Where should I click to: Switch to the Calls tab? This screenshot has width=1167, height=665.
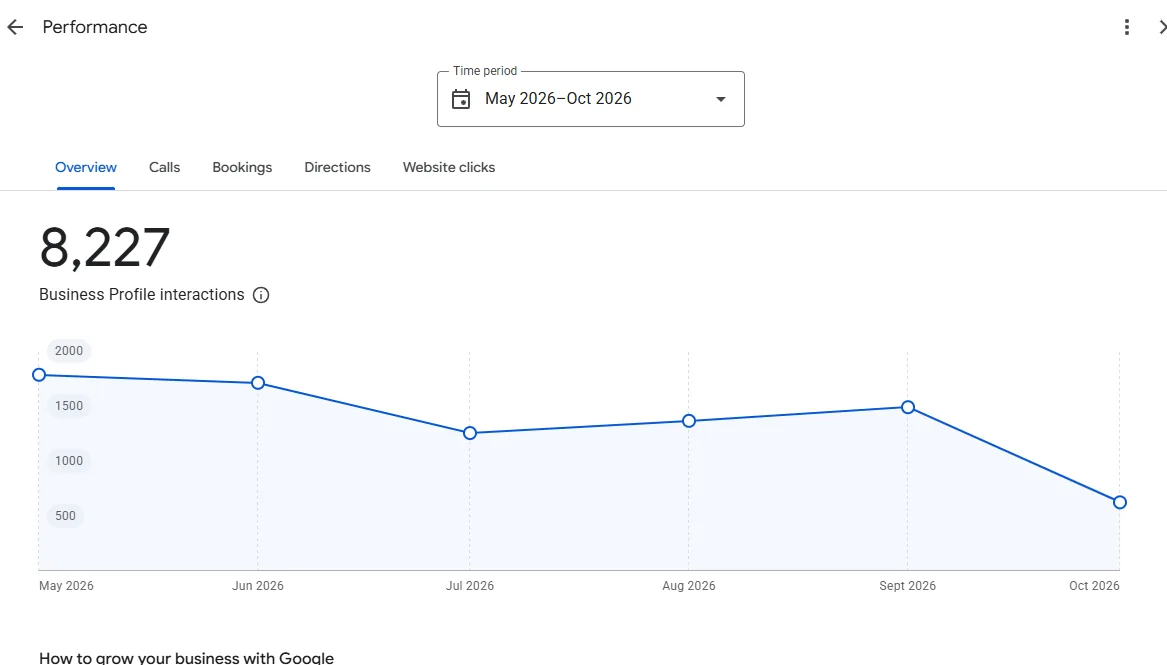[x=164, y=168]
